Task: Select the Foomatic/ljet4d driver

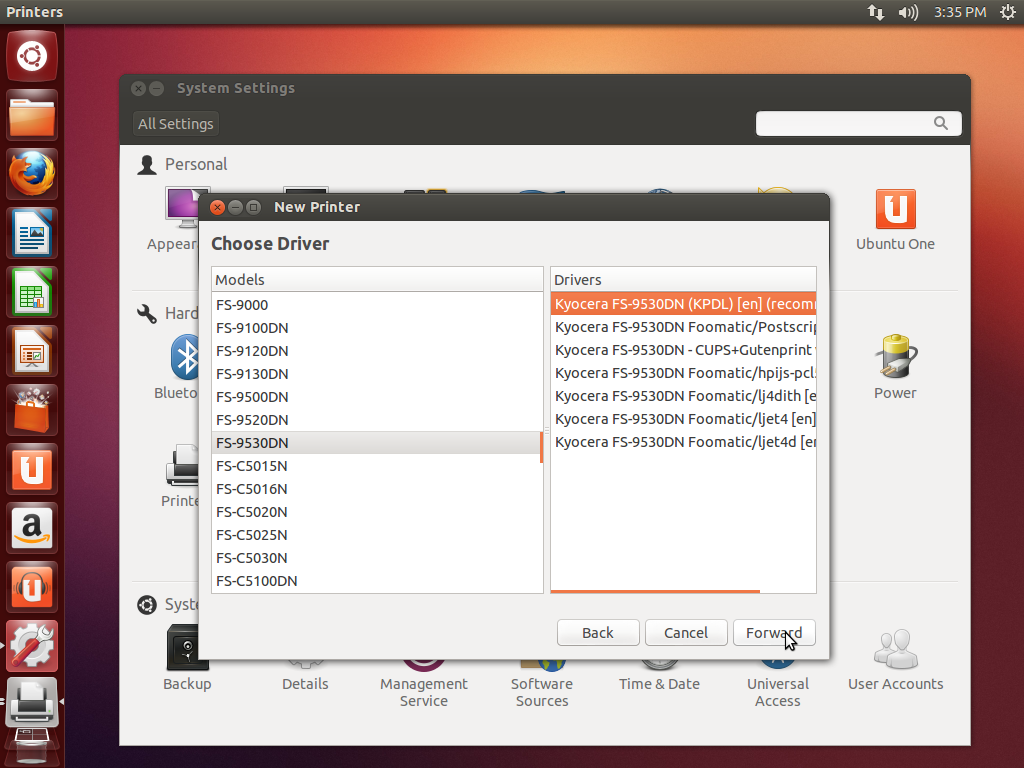Action: tap(683, 442)
